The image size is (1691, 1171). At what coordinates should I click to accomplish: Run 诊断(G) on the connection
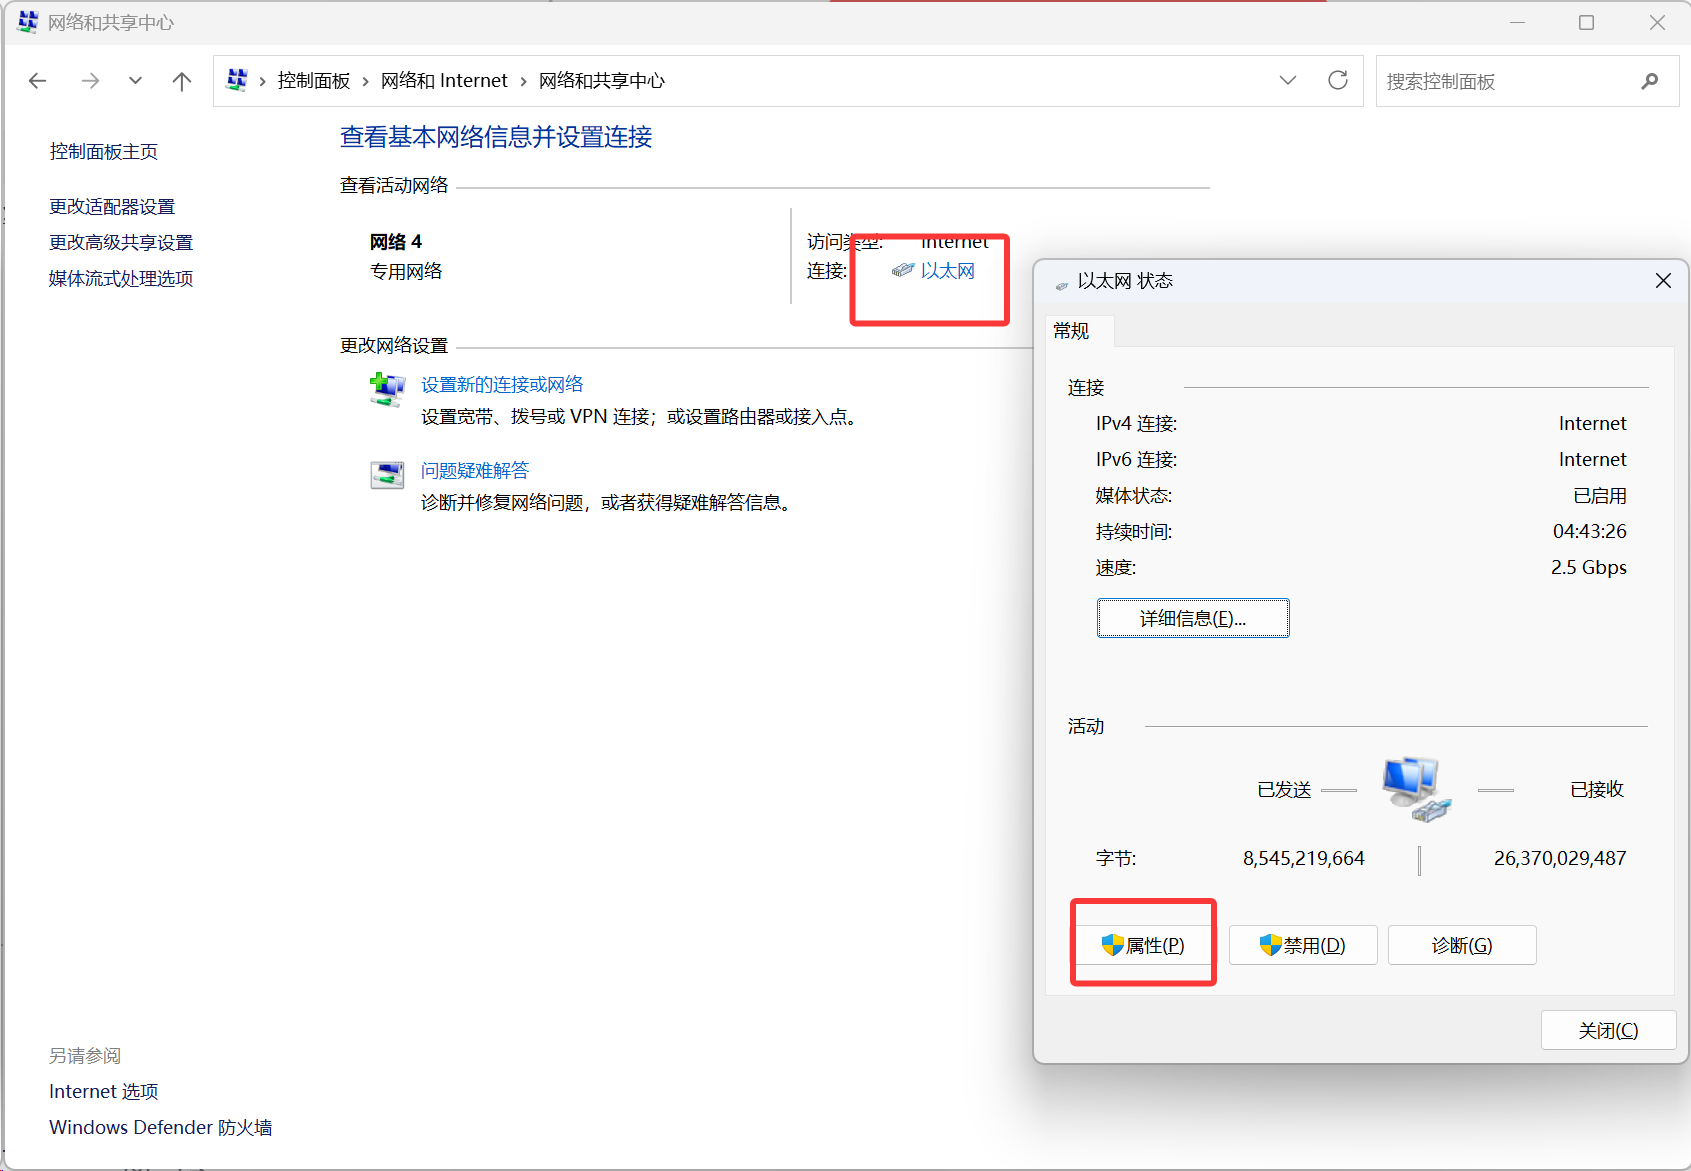1461,945
